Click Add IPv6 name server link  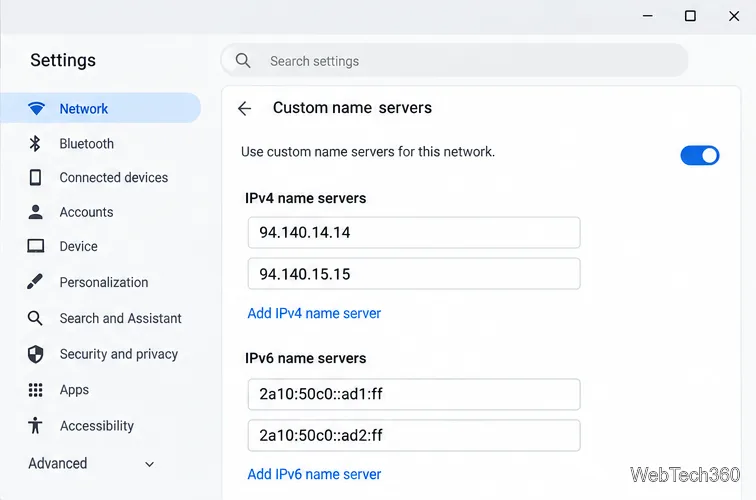[x=314, y=474]
